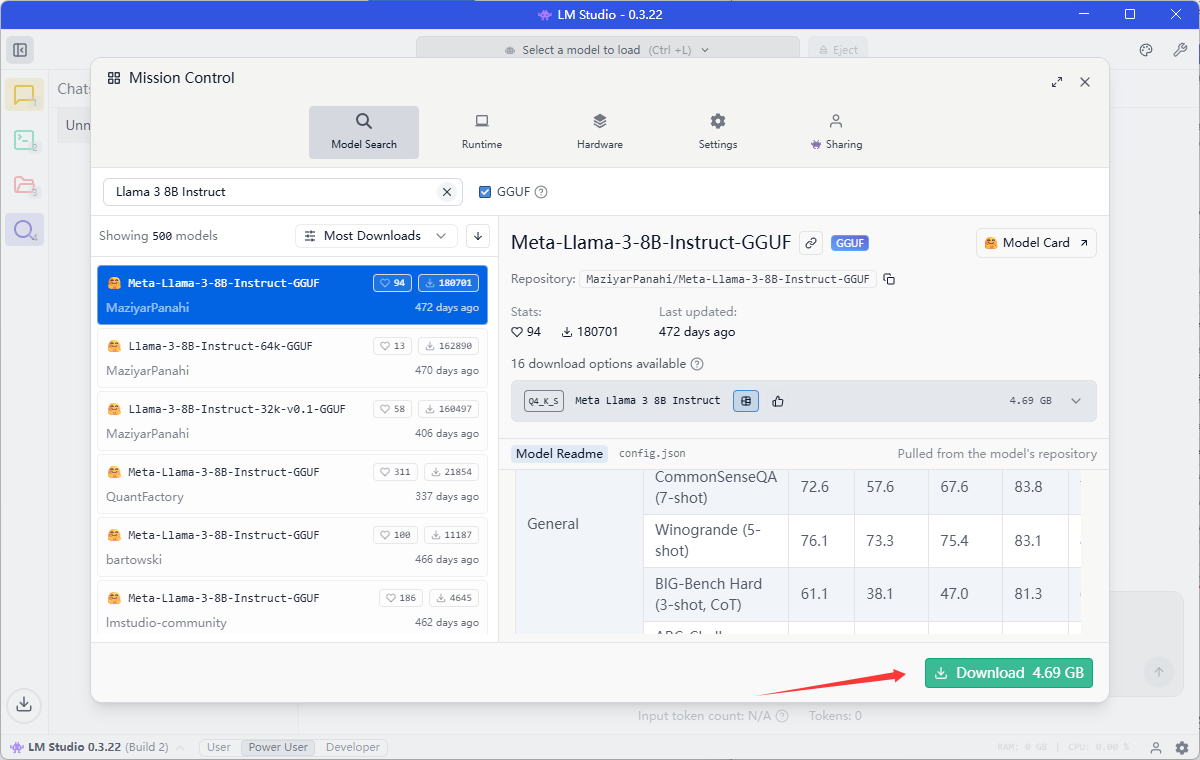The image size is (1200, 760).
Task: Open the Model Card link button
Action: 1036,243
